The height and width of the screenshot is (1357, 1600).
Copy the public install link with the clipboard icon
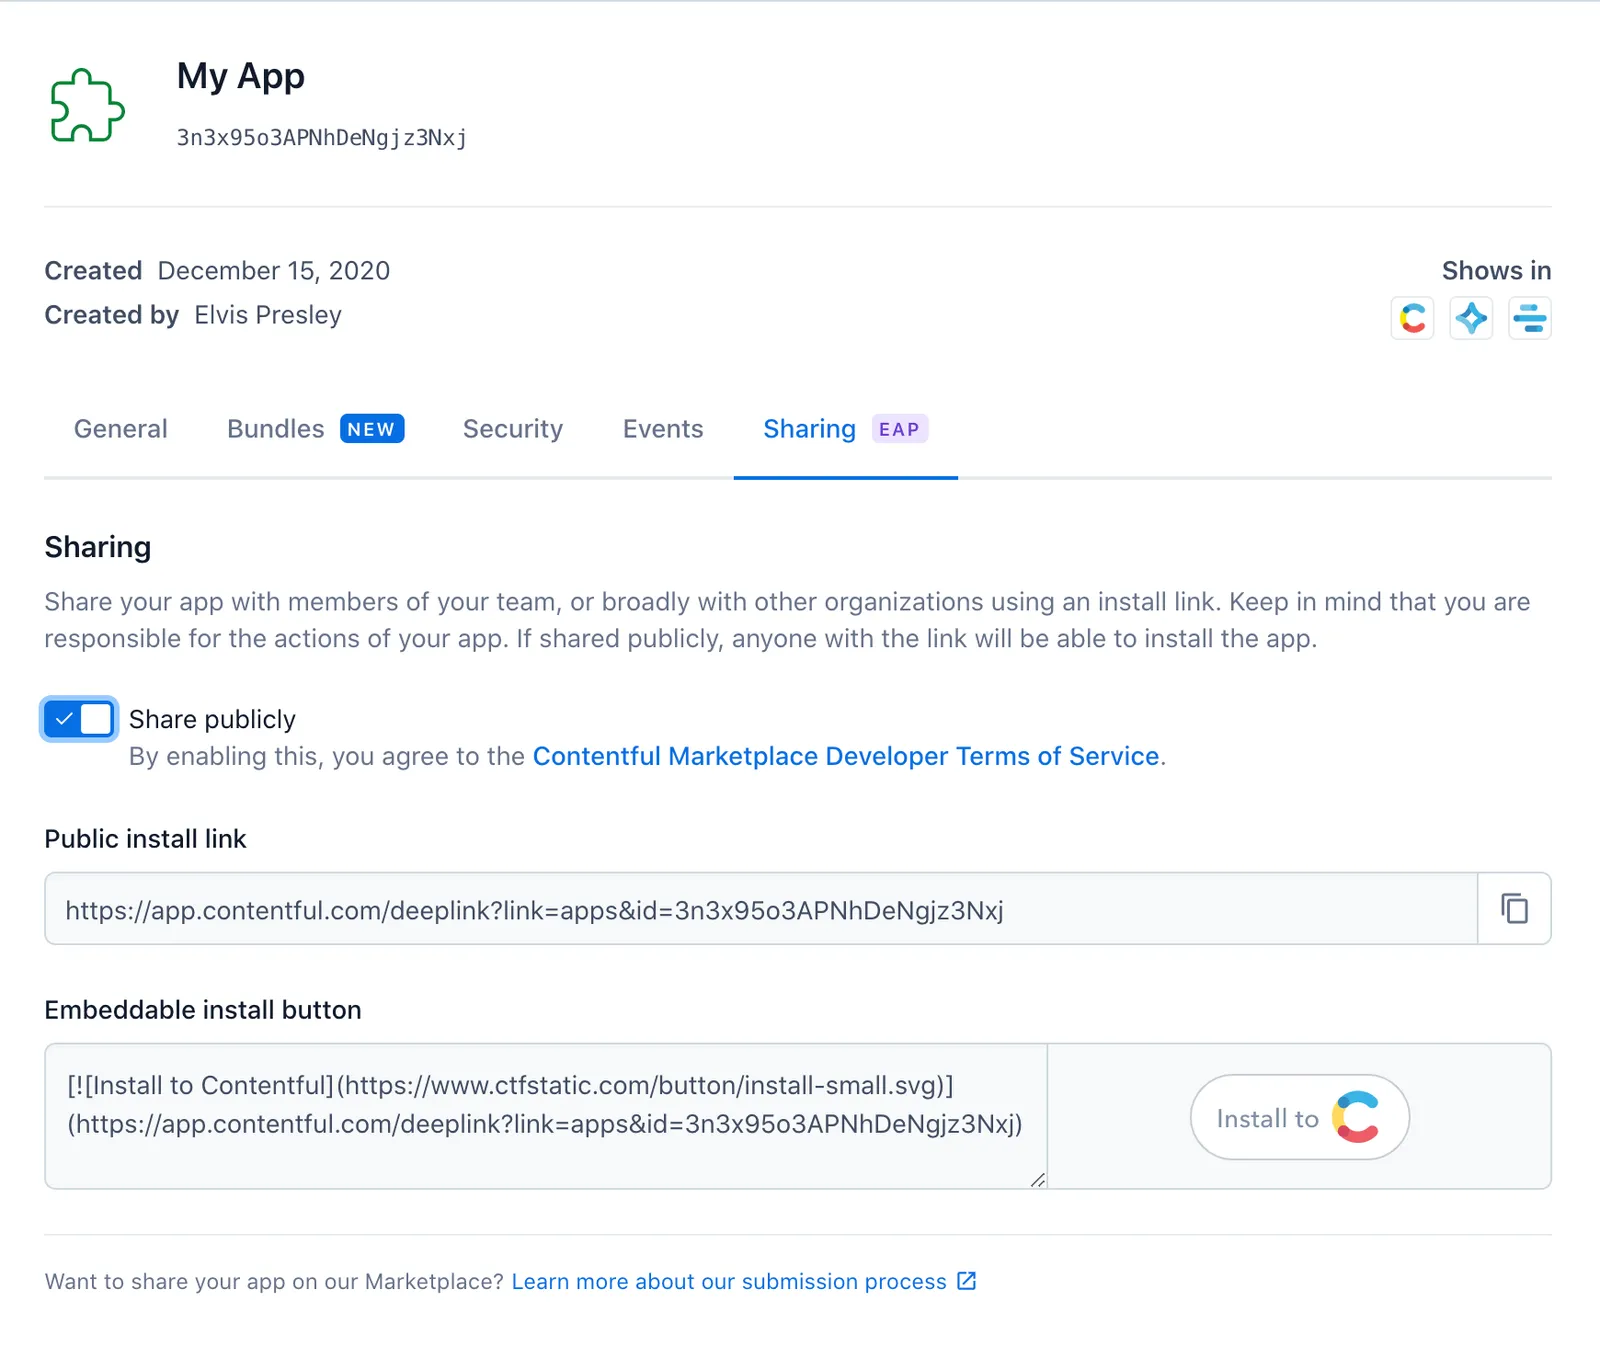[x=1514, y=909]
